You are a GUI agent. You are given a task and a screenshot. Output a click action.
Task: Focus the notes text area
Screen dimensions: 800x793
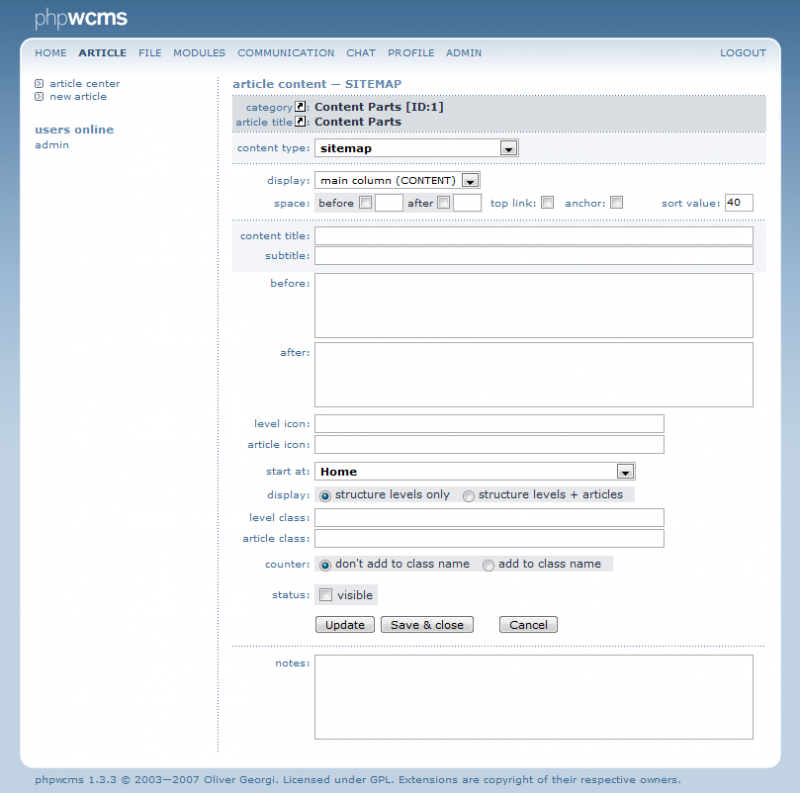point(533,697)
